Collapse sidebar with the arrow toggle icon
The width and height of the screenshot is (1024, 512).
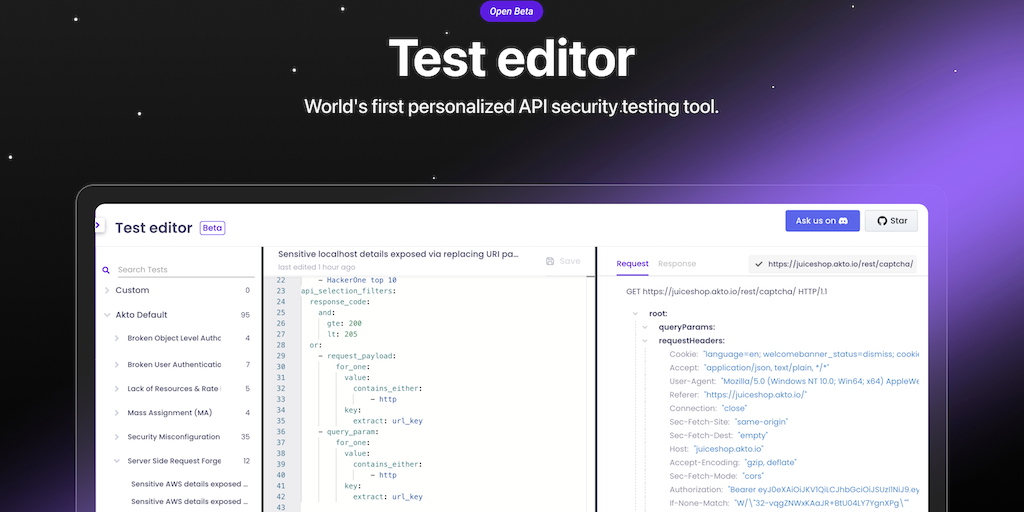pyautogui.click(x=98, y=225)
